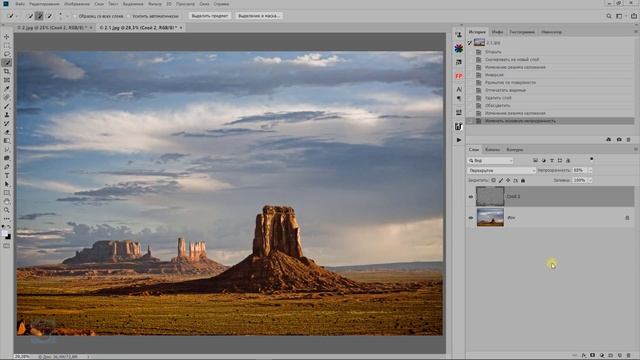Select the Rectangular Marquee tool
640x360 pixels.
[7, 45]
